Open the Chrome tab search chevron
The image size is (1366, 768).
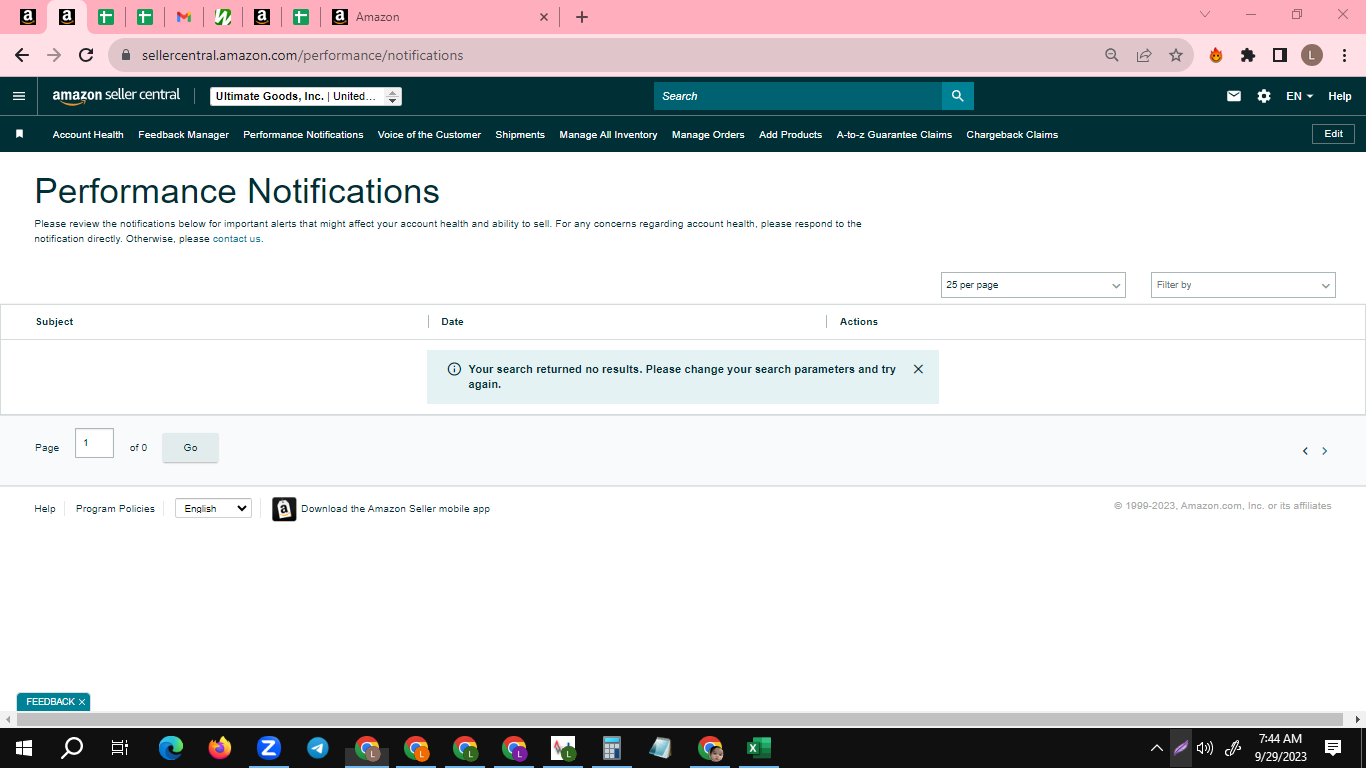(1204, 15)
